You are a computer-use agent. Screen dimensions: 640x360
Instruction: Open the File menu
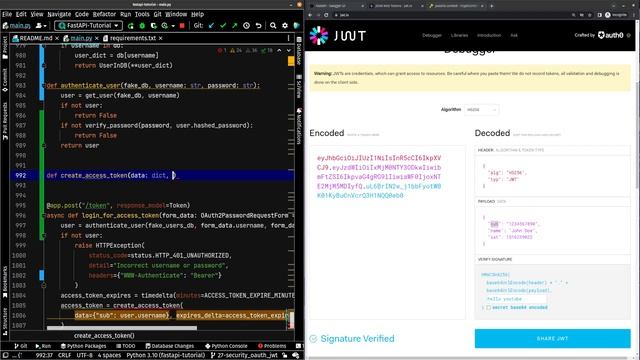[x=7, y=14]
